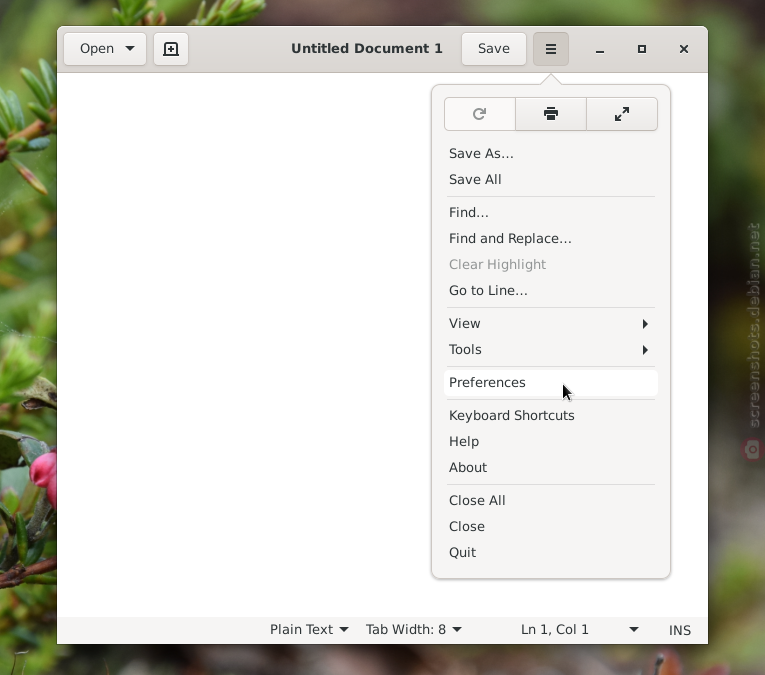Viewport: 765px width, 675px height.
Task: Click the fullscreen arrows icon
Action: [622, 114]
